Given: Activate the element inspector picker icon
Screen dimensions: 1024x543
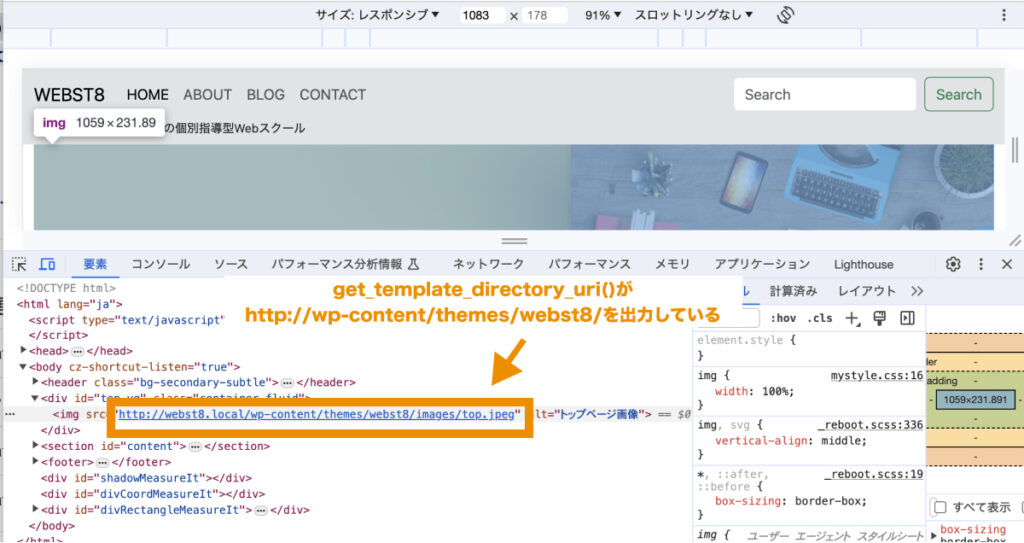Looking at the screenshot, I should [19, 264].
